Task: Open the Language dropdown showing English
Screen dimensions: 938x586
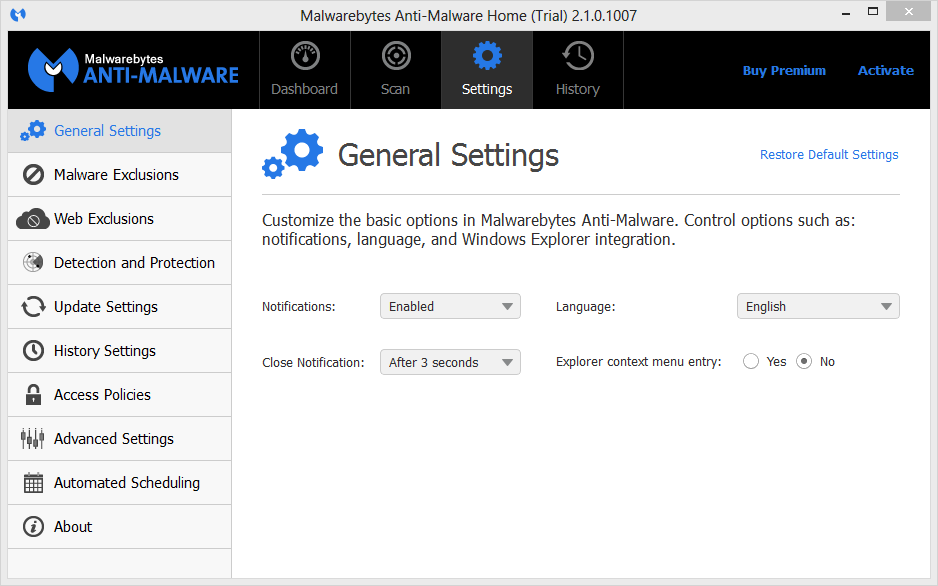Action: (x=818, y=306)
